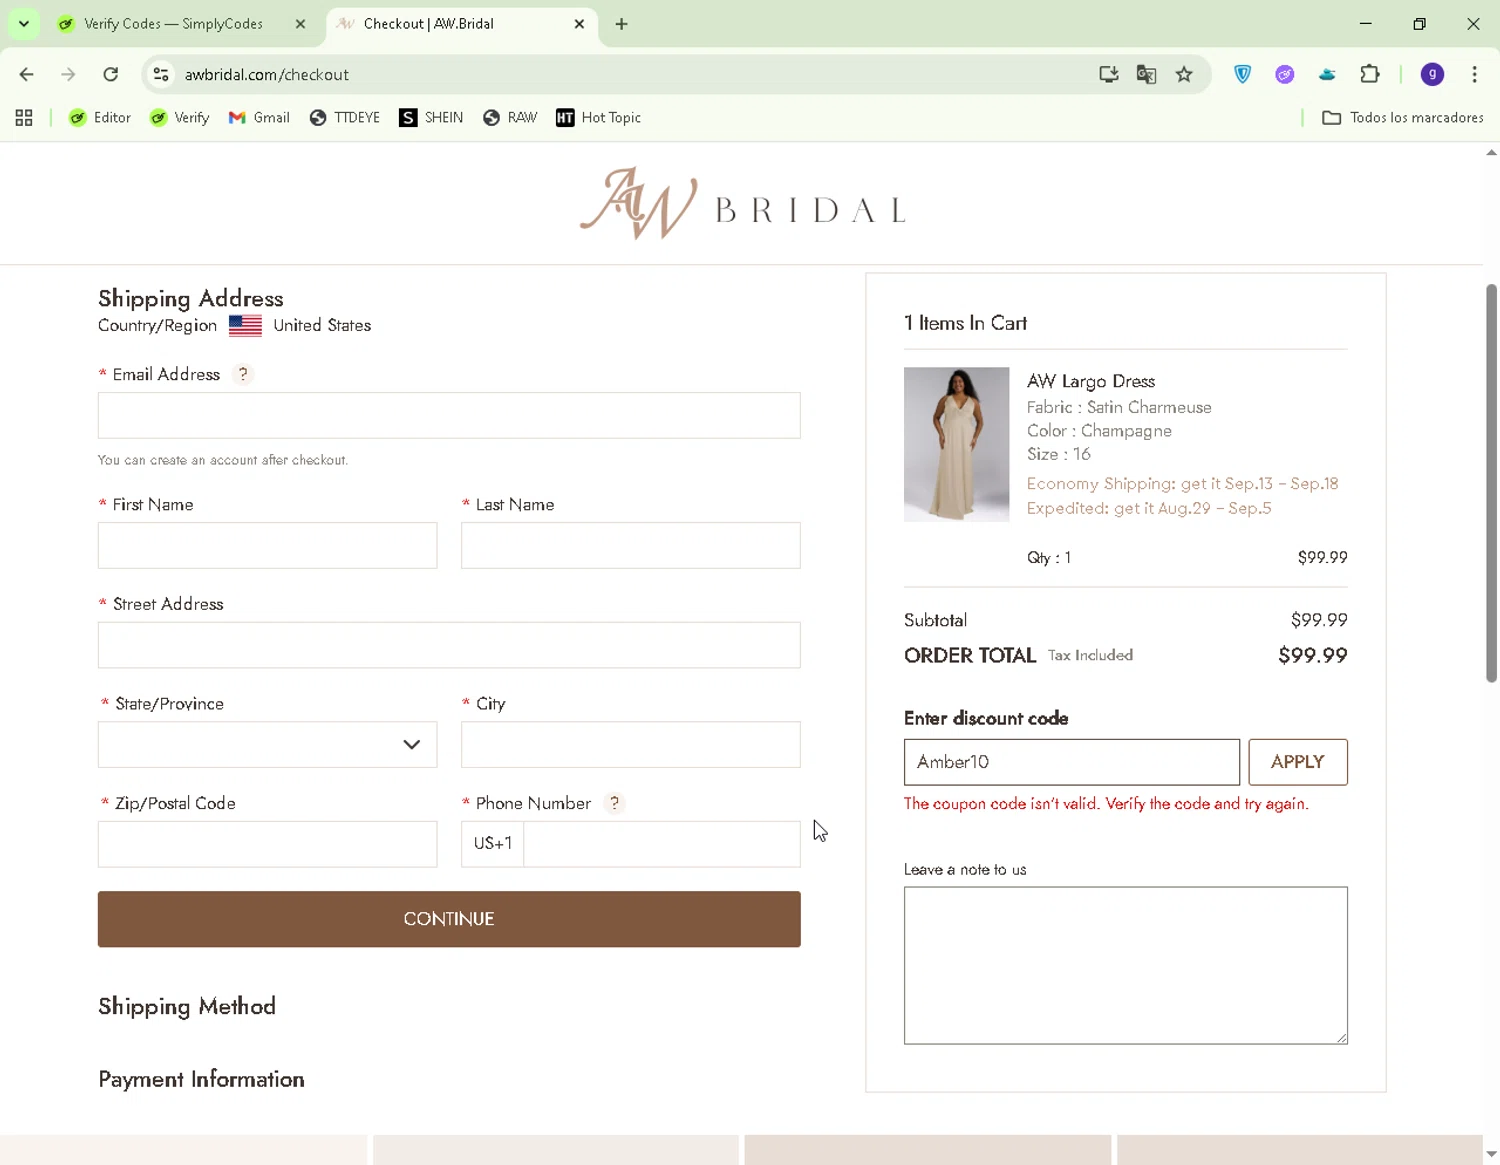This screenshot has width=1500, height=1165.
Task: Click the translate page icon
Action: 1146,74
